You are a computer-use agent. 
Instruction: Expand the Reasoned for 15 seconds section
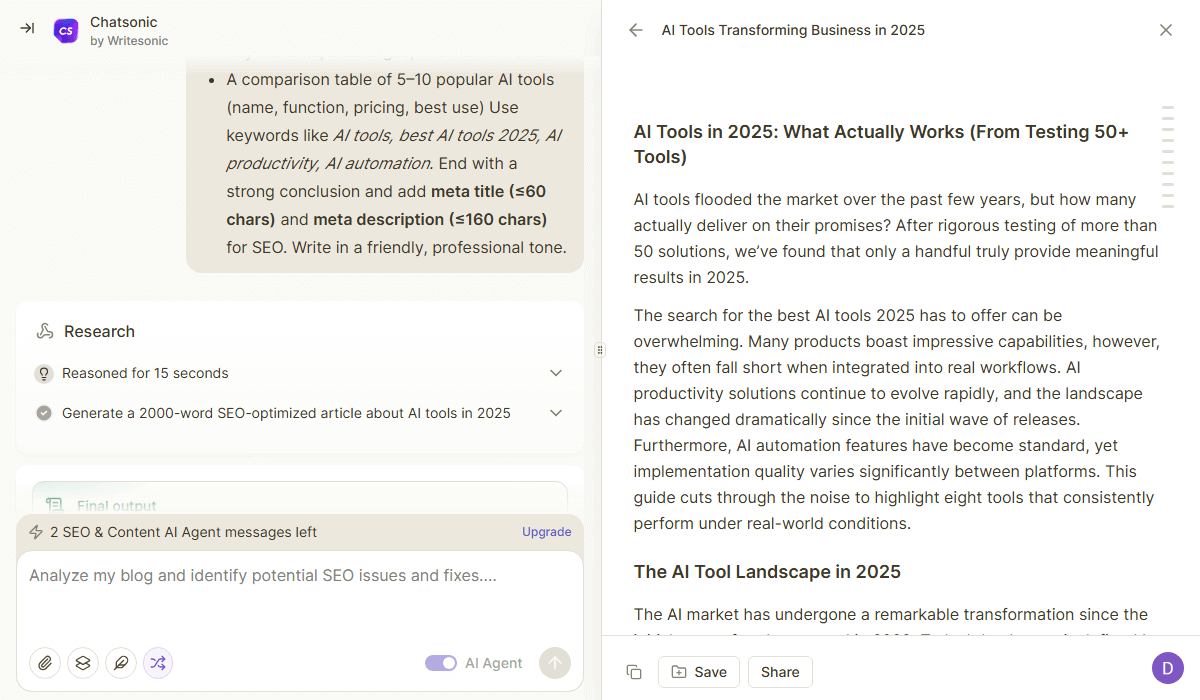pos(556,373)
